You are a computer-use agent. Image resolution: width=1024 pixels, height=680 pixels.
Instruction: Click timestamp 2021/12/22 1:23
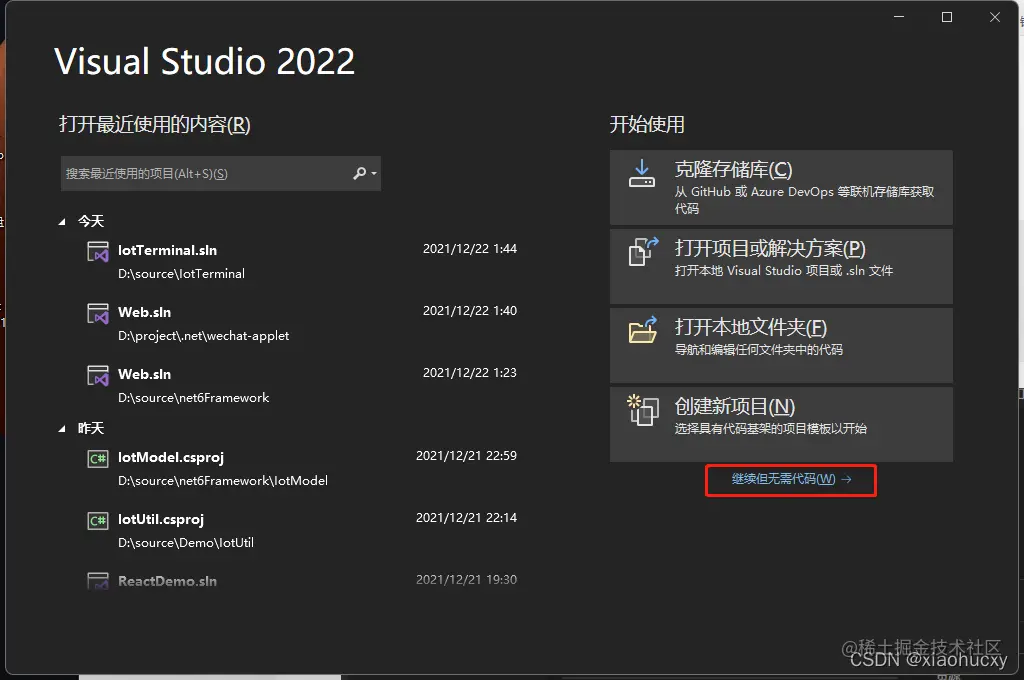coord(470,373)
